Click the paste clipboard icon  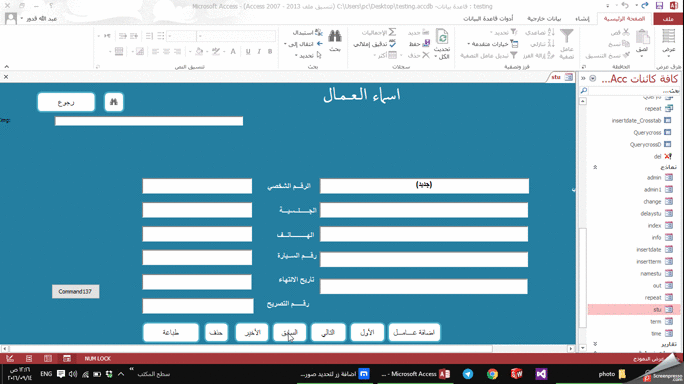pos(642,37)
